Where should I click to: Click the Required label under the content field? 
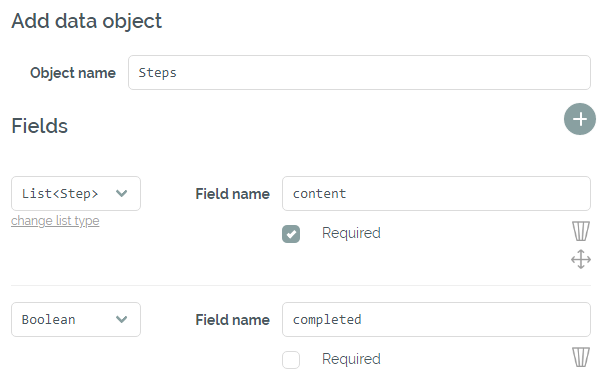(x=351, y=233)
